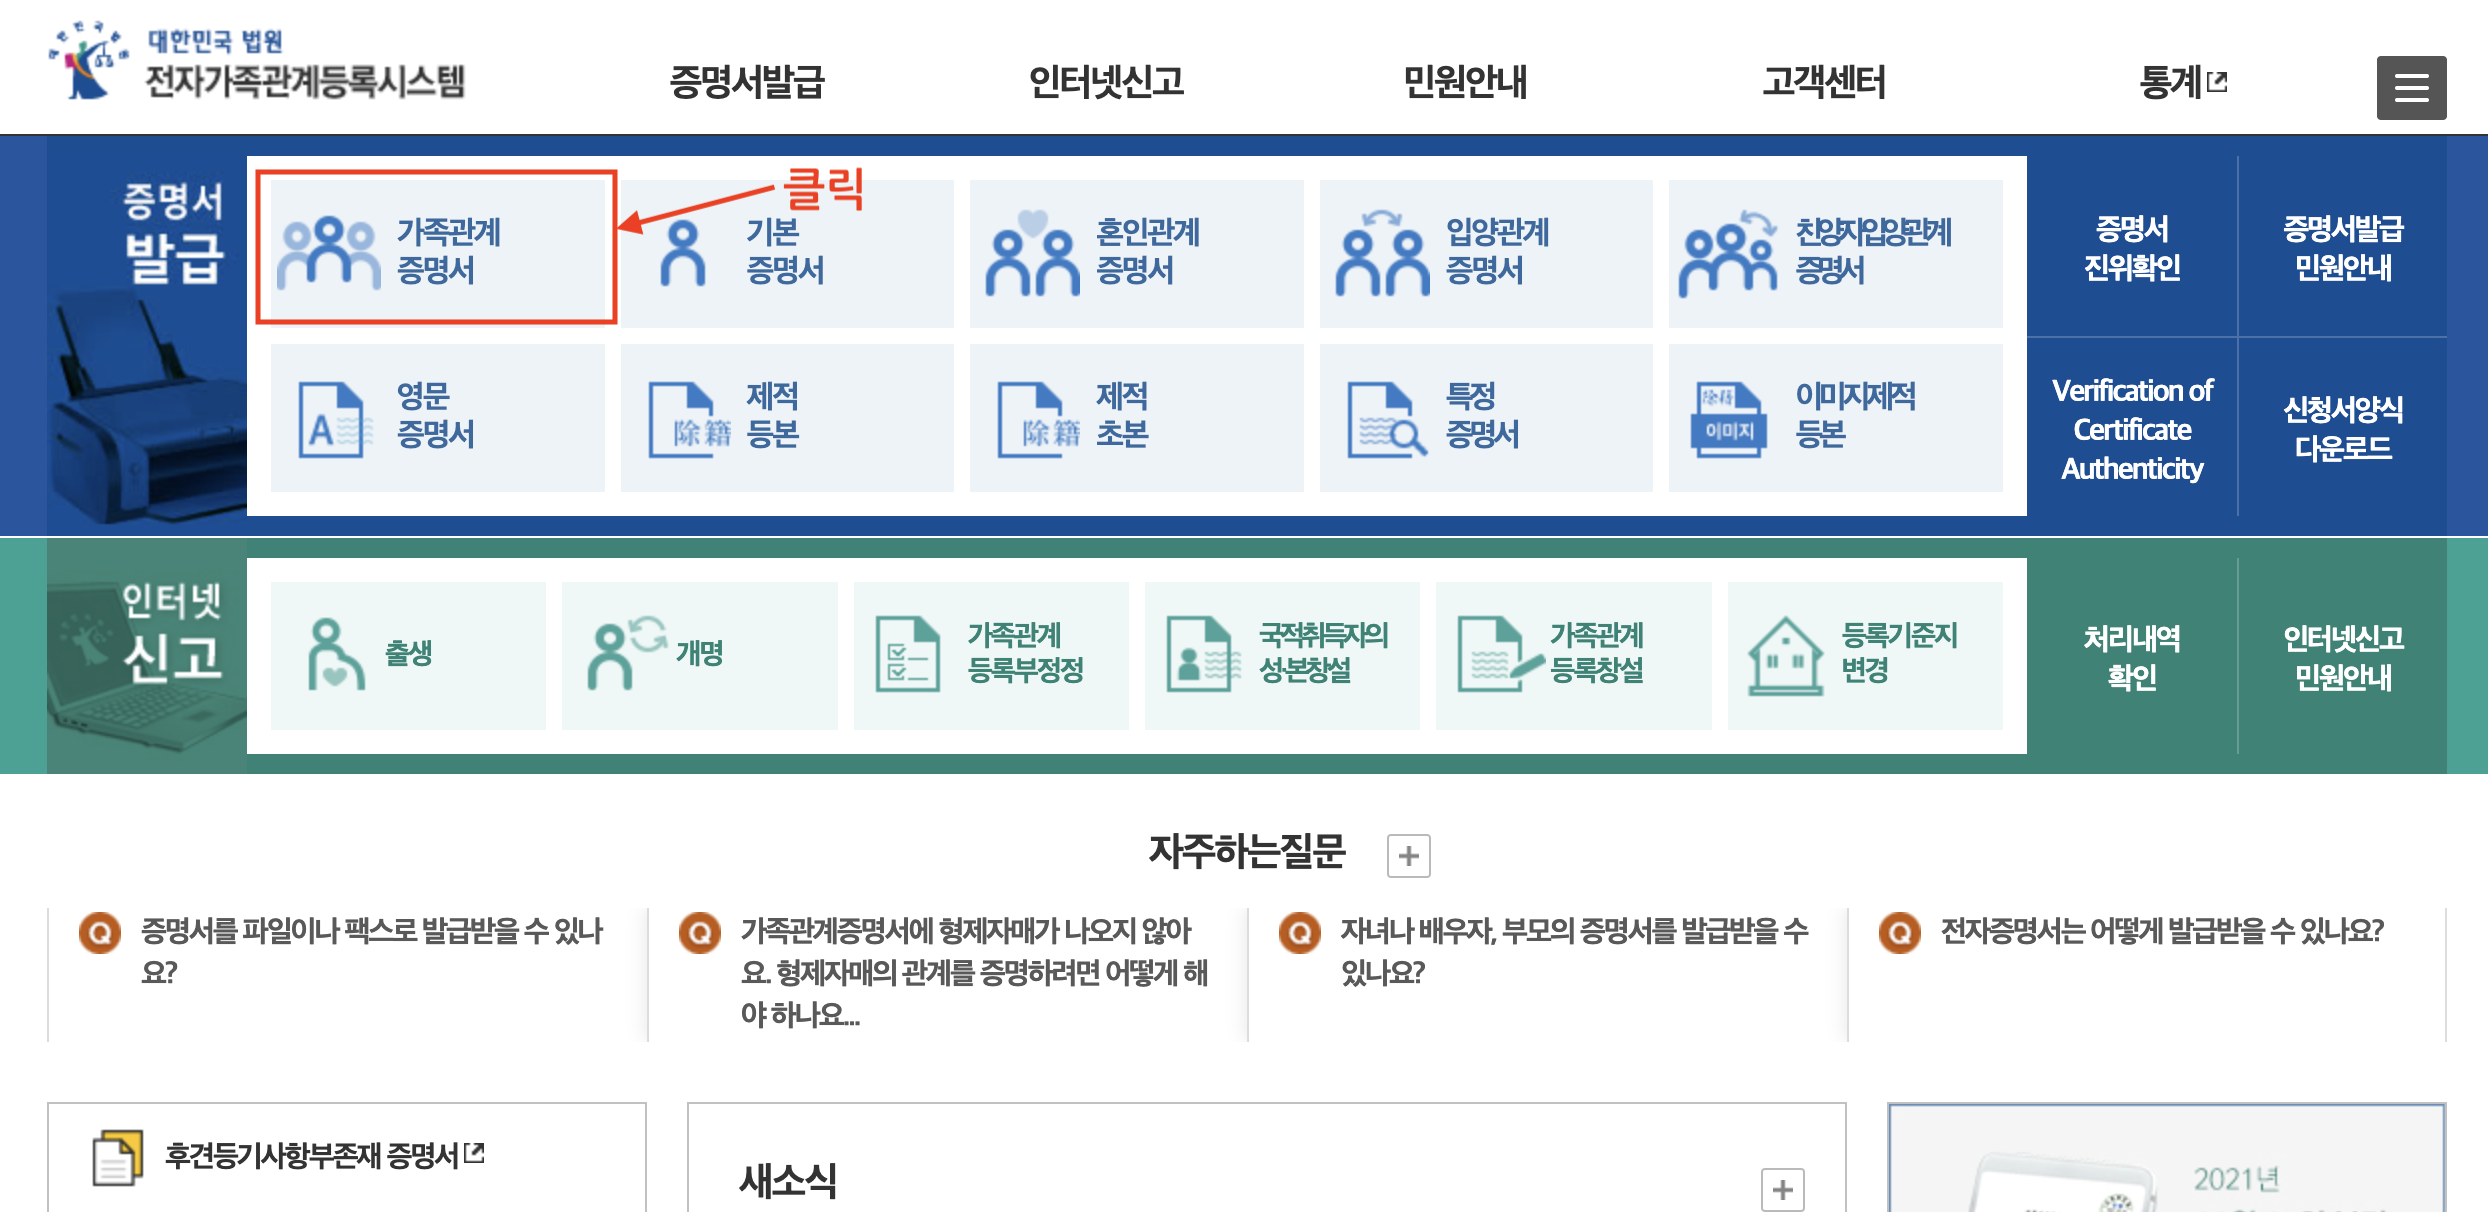Click 자주하는질문 section heading
Screen dimensions: 2488x1212
(x=1247, y=851)
